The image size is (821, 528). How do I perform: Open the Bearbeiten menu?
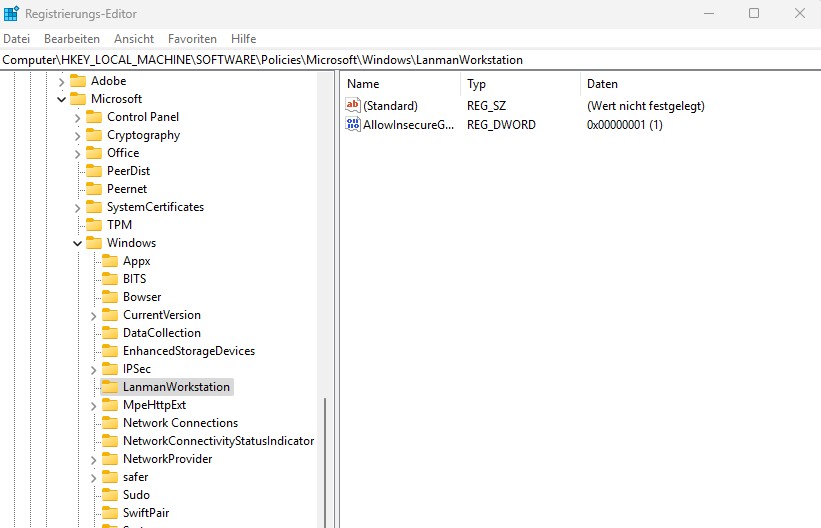(72, 39)
